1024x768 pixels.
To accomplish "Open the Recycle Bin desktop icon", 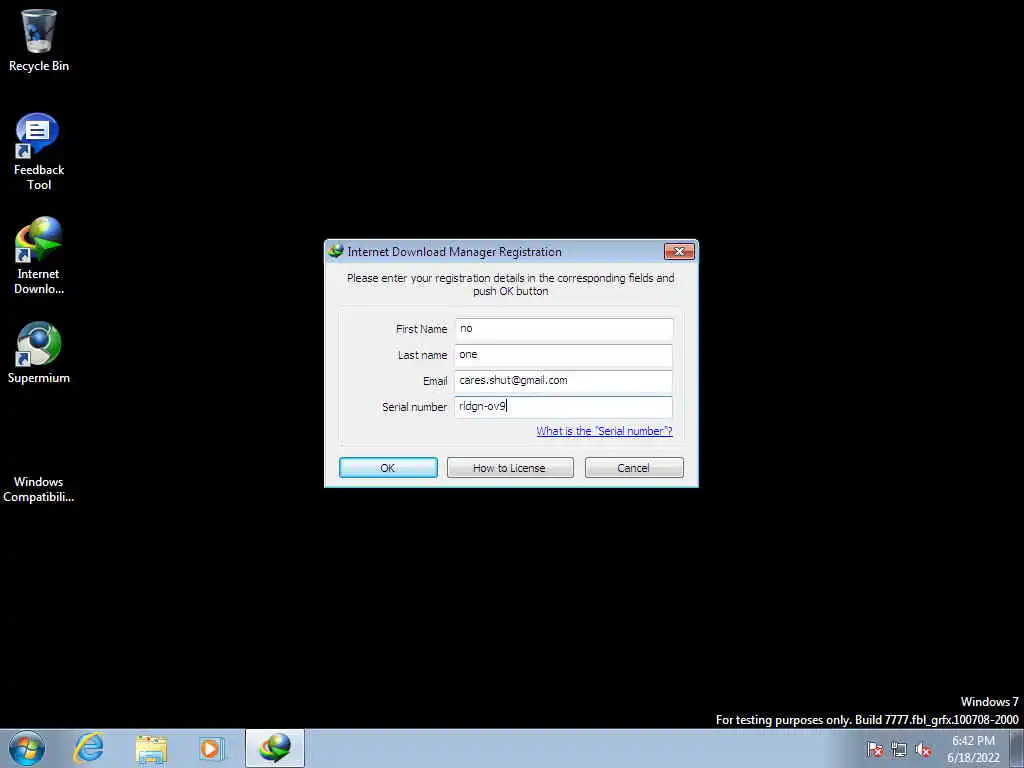I will coord(39,40).
